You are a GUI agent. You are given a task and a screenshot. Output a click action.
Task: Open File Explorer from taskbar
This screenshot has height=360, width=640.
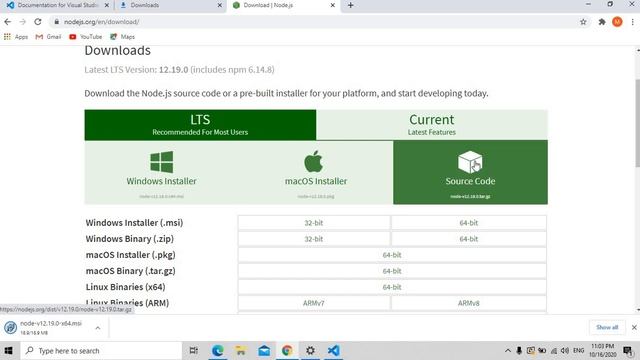click(x=241, y=351)
